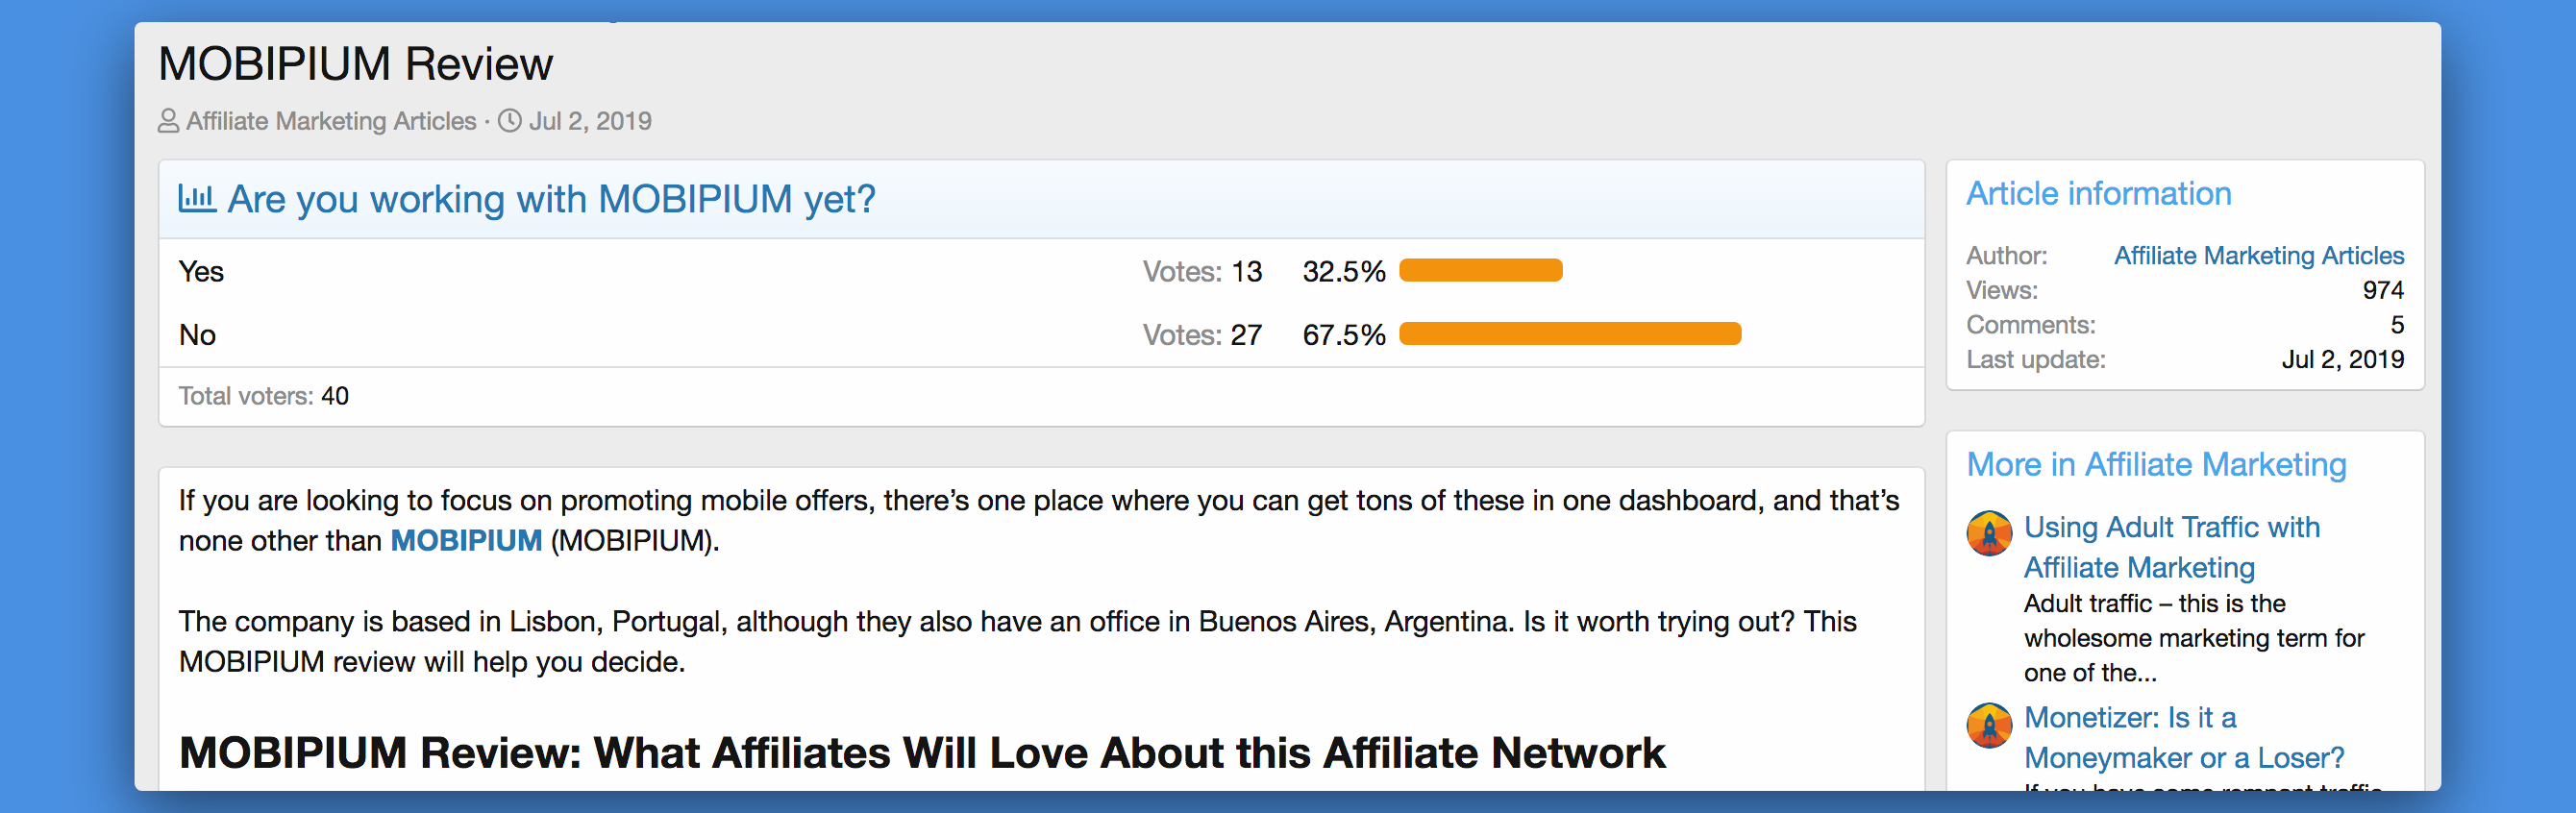Click Votes: 13 for the Yes option

(1202, 271)
